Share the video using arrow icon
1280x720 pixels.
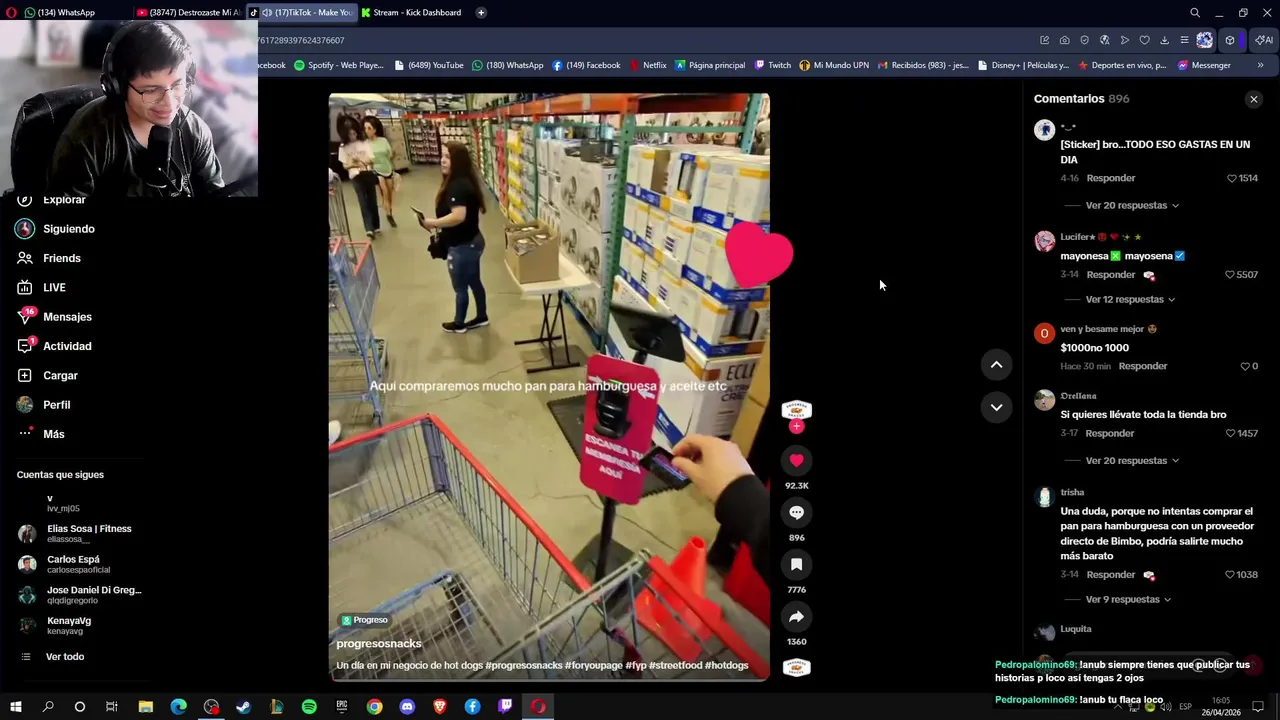796,616
